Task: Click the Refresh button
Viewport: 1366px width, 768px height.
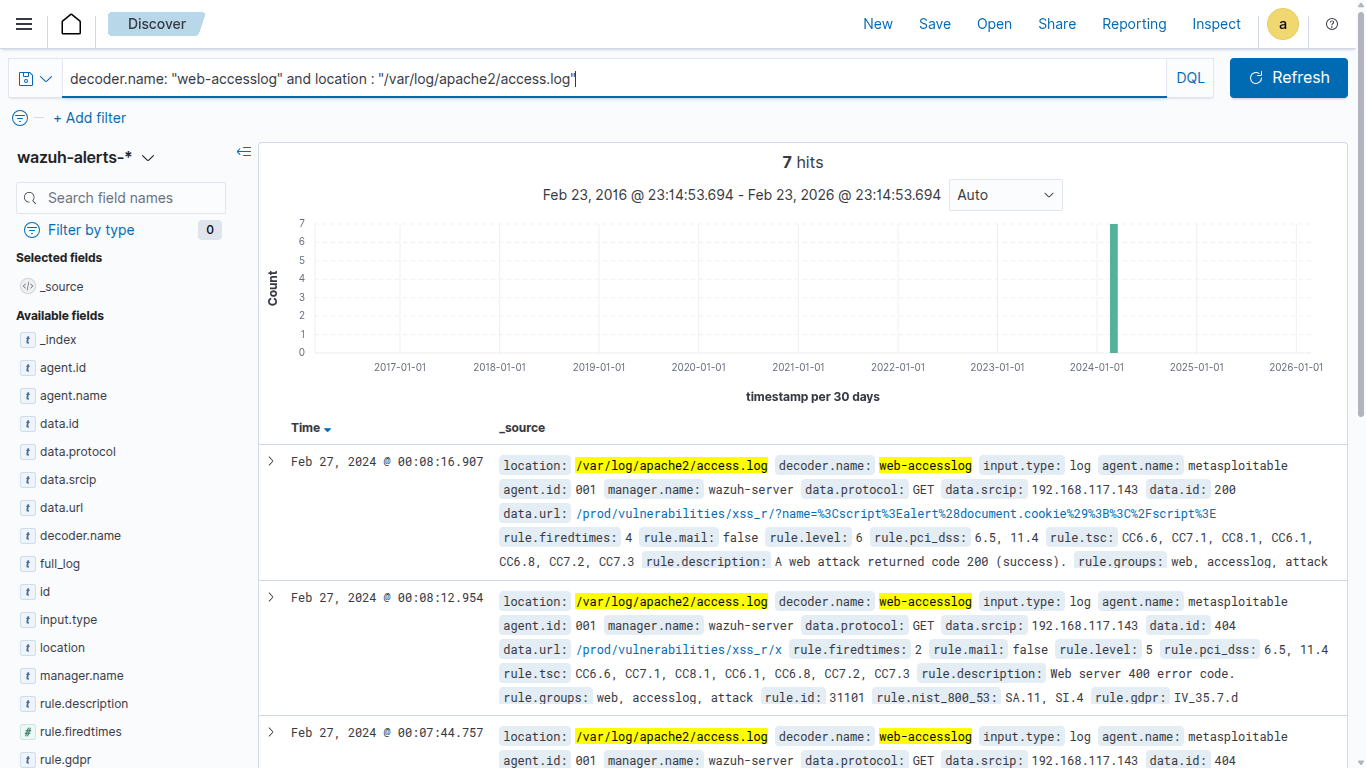Action: pos(1288,78)
